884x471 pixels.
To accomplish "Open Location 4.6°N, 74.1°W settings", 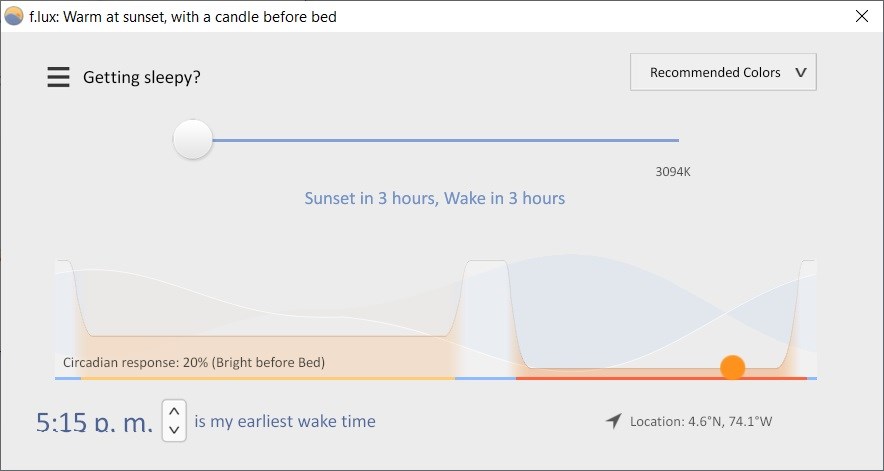I will (701, 421).
